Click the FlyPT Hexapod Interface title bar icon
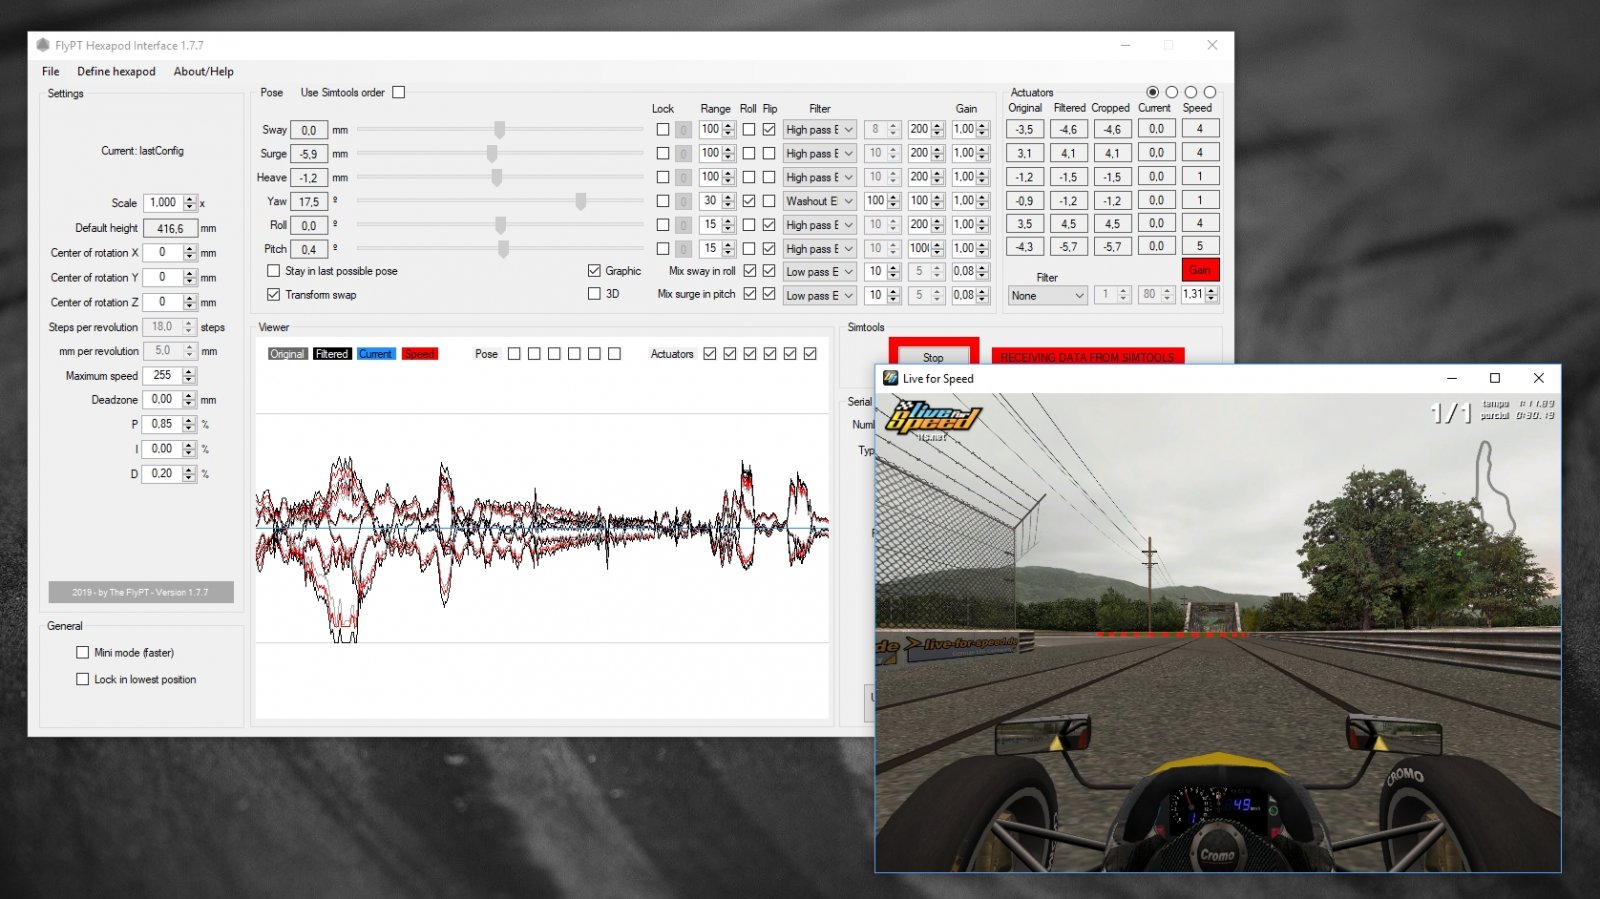Image resolution: width=1600 pixels, height=899 pixels. point(43,45)
